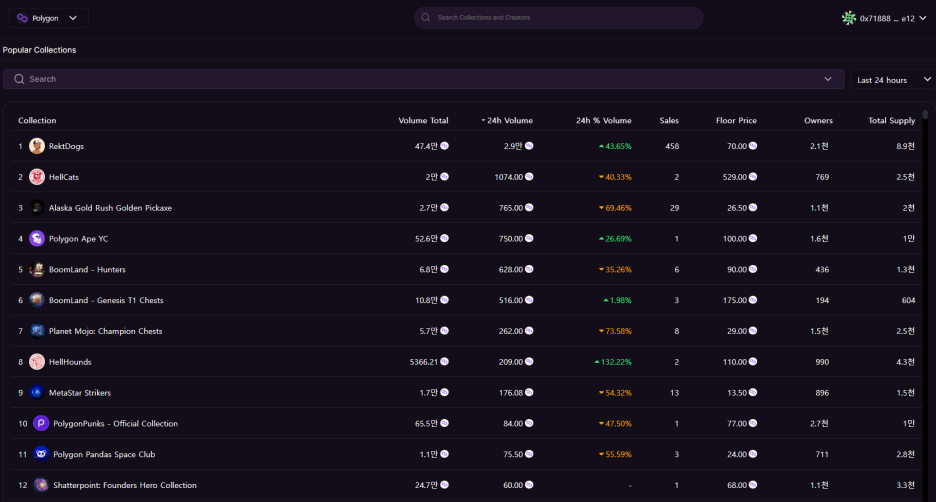Click the magnifier icon in collections search
936x502 pixels.
pos(19,79)
